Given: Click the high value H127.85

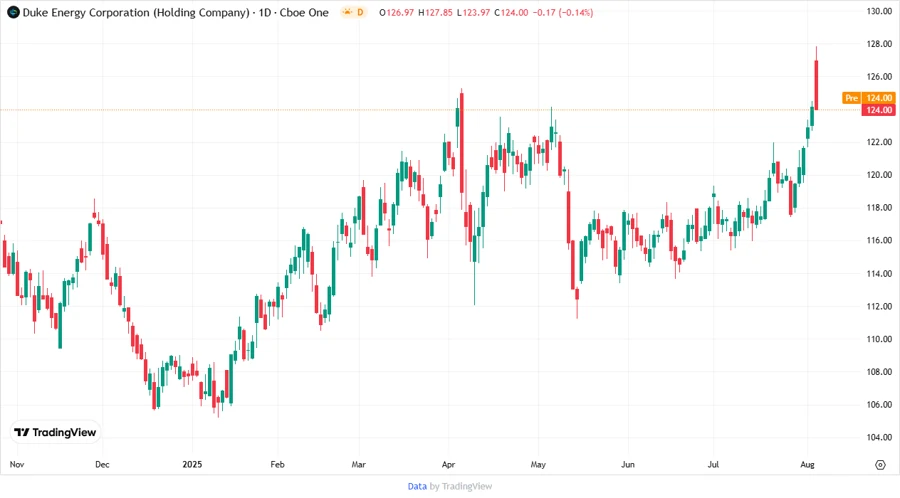Looking at the screenshot, I should 436,12.
